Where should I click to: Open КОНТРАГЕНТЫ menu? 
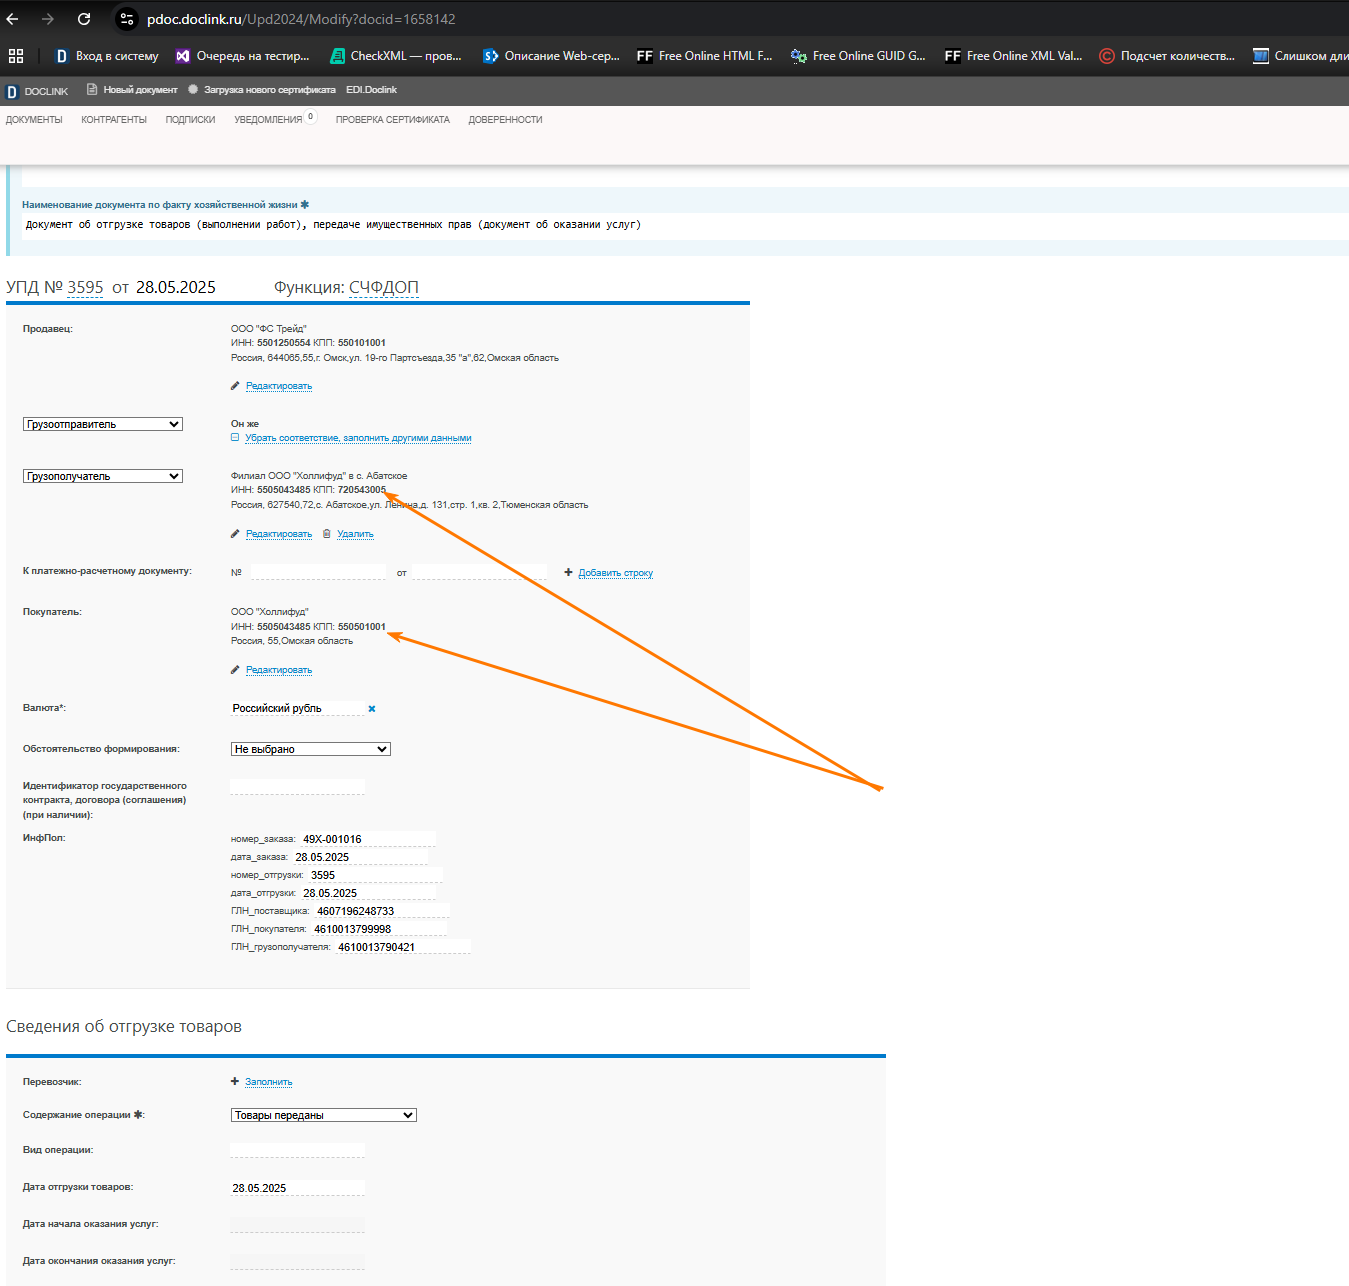[114, 120]
